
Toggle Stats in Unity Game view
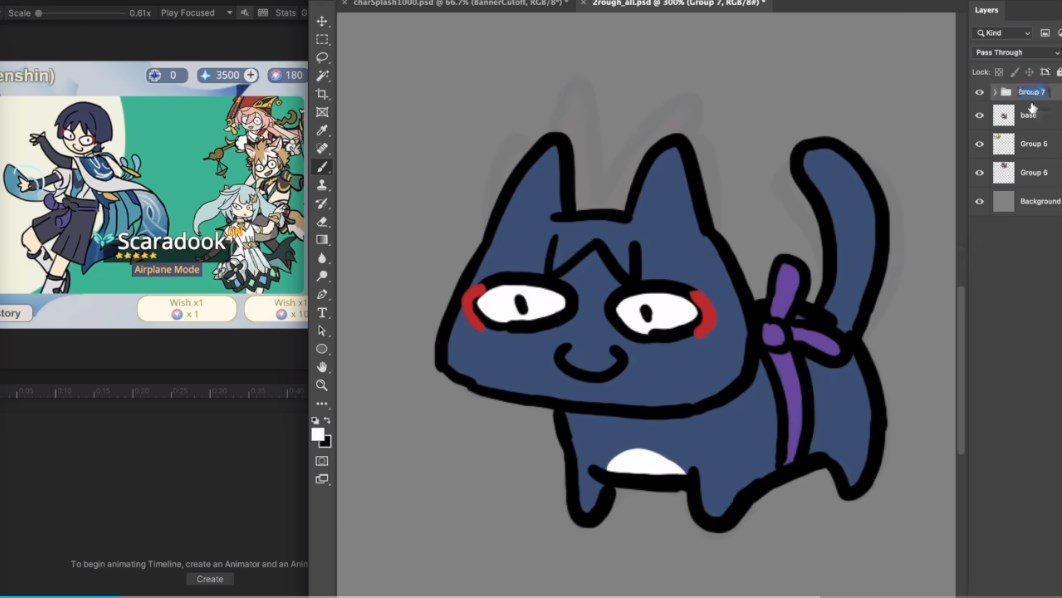pyautogui.click(x=285, y=12)
